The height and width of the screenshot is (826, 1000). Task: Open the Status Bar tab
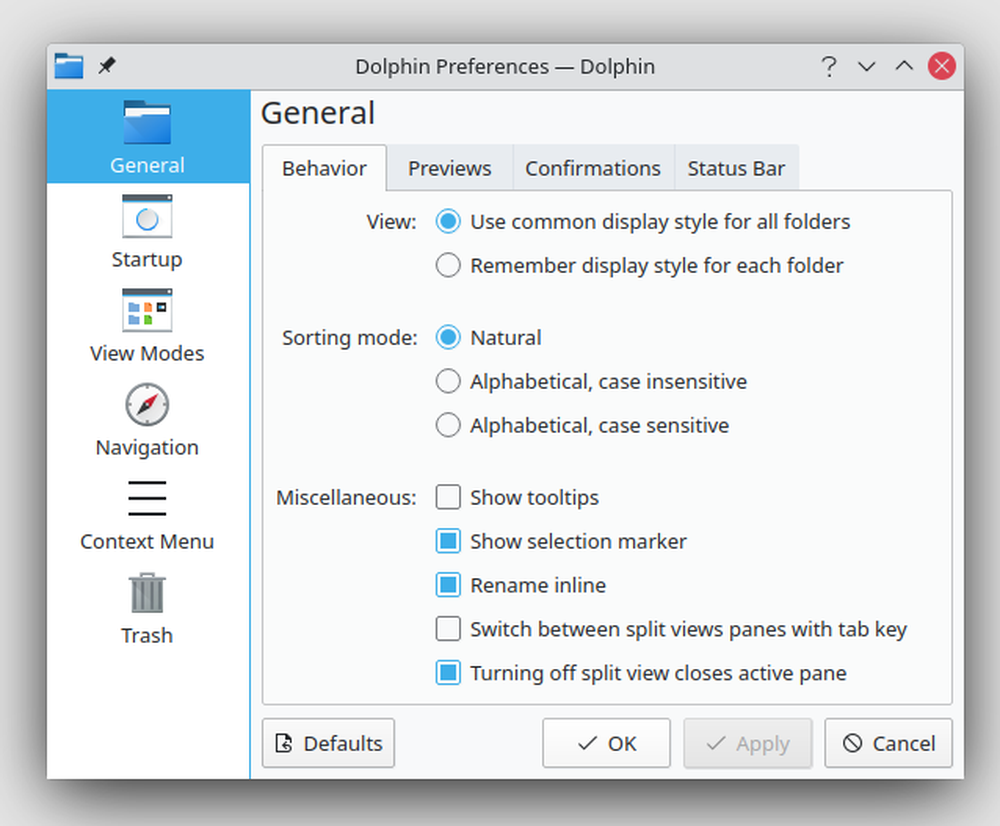pyautogui.click(x=736, y=168)
